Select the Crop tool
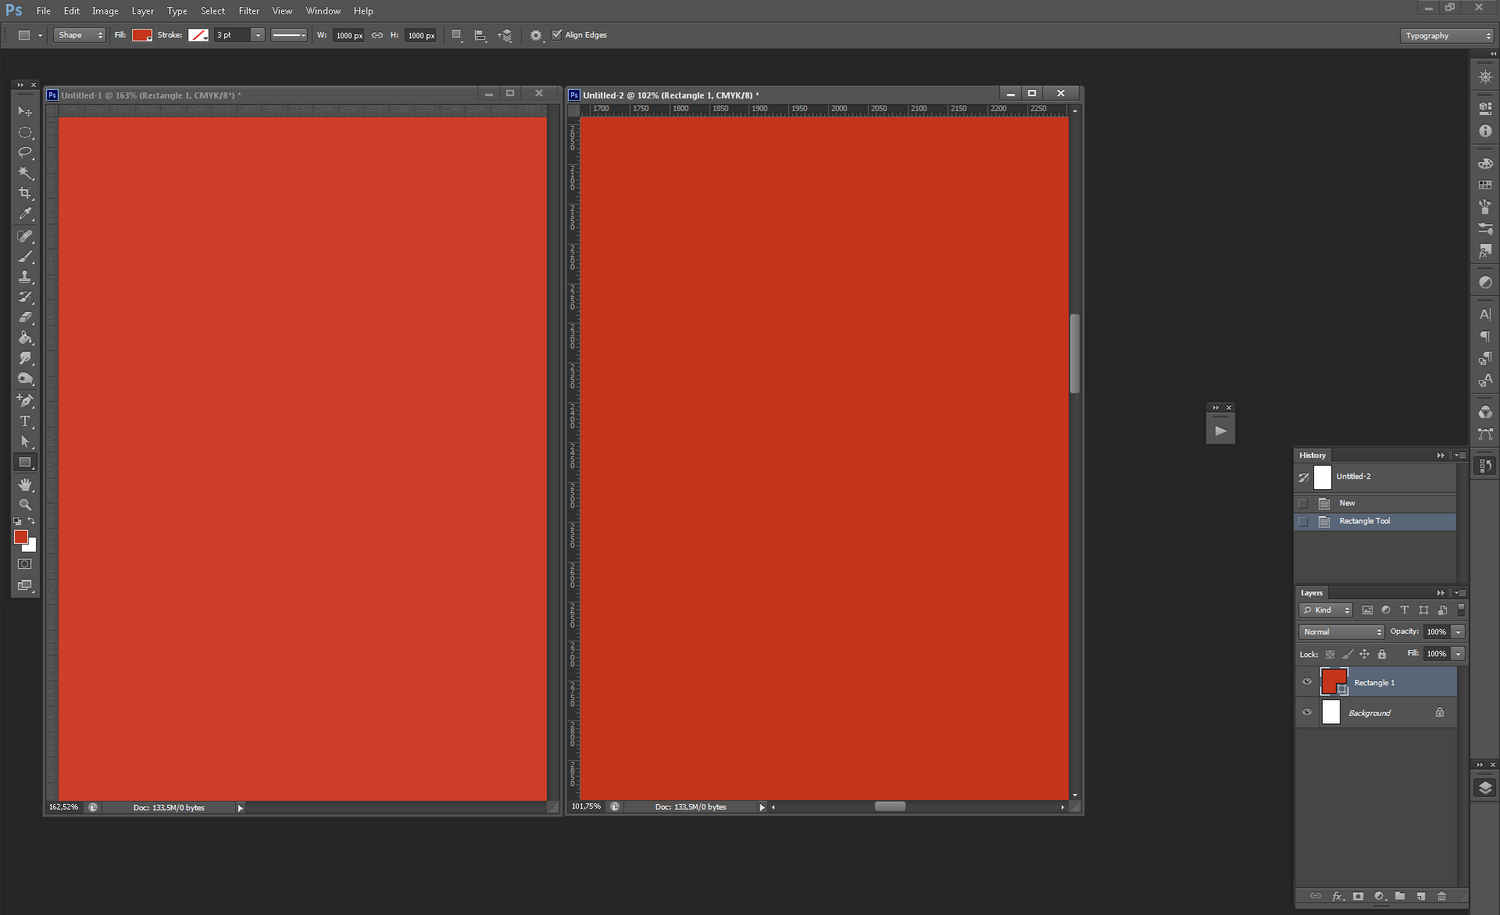 (25, 193)
